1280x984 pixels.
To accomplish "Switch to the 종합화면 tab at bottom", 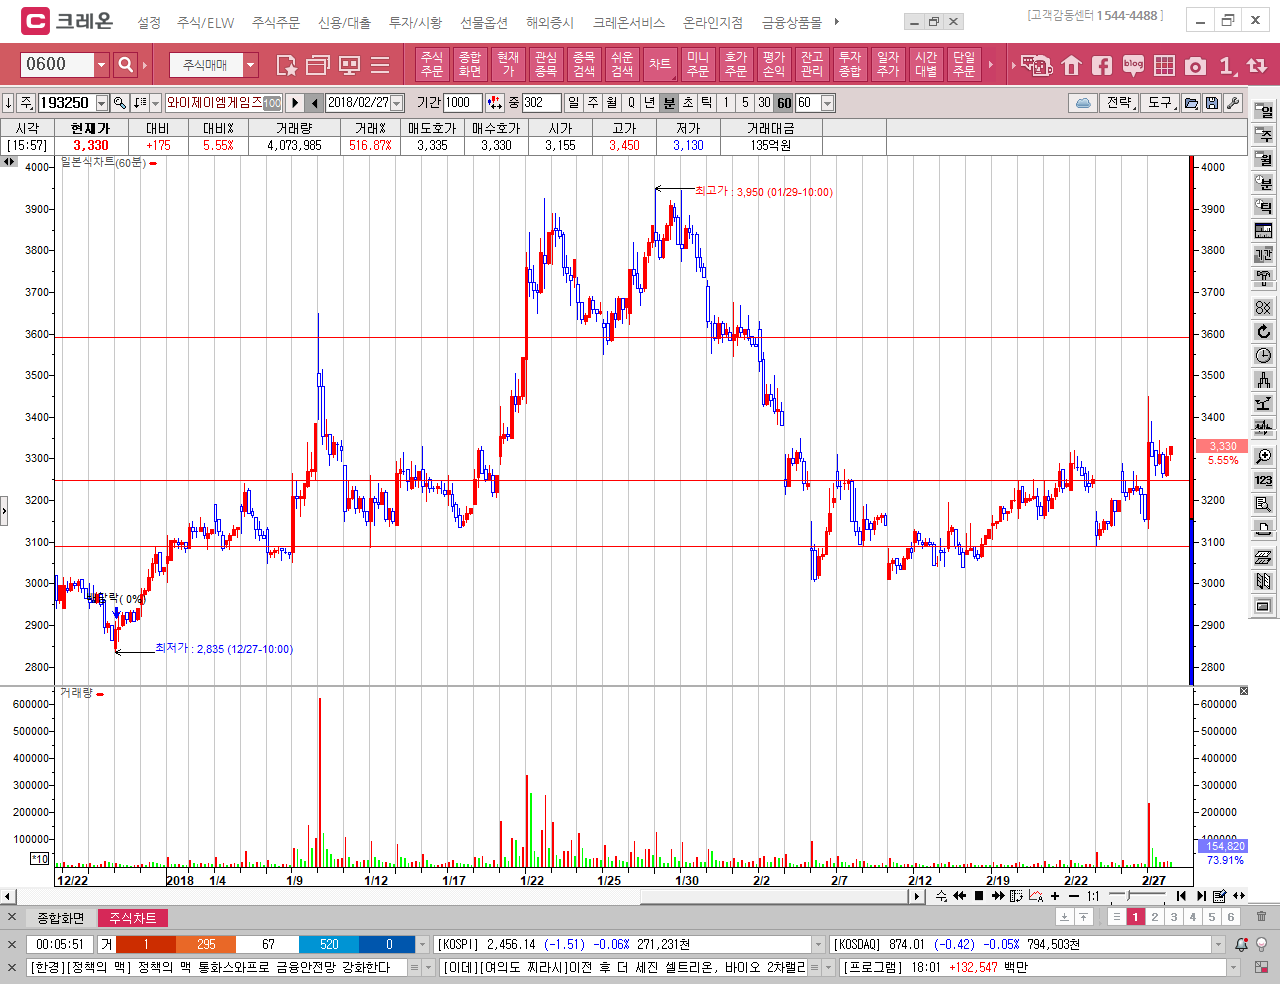I will 61,918.
